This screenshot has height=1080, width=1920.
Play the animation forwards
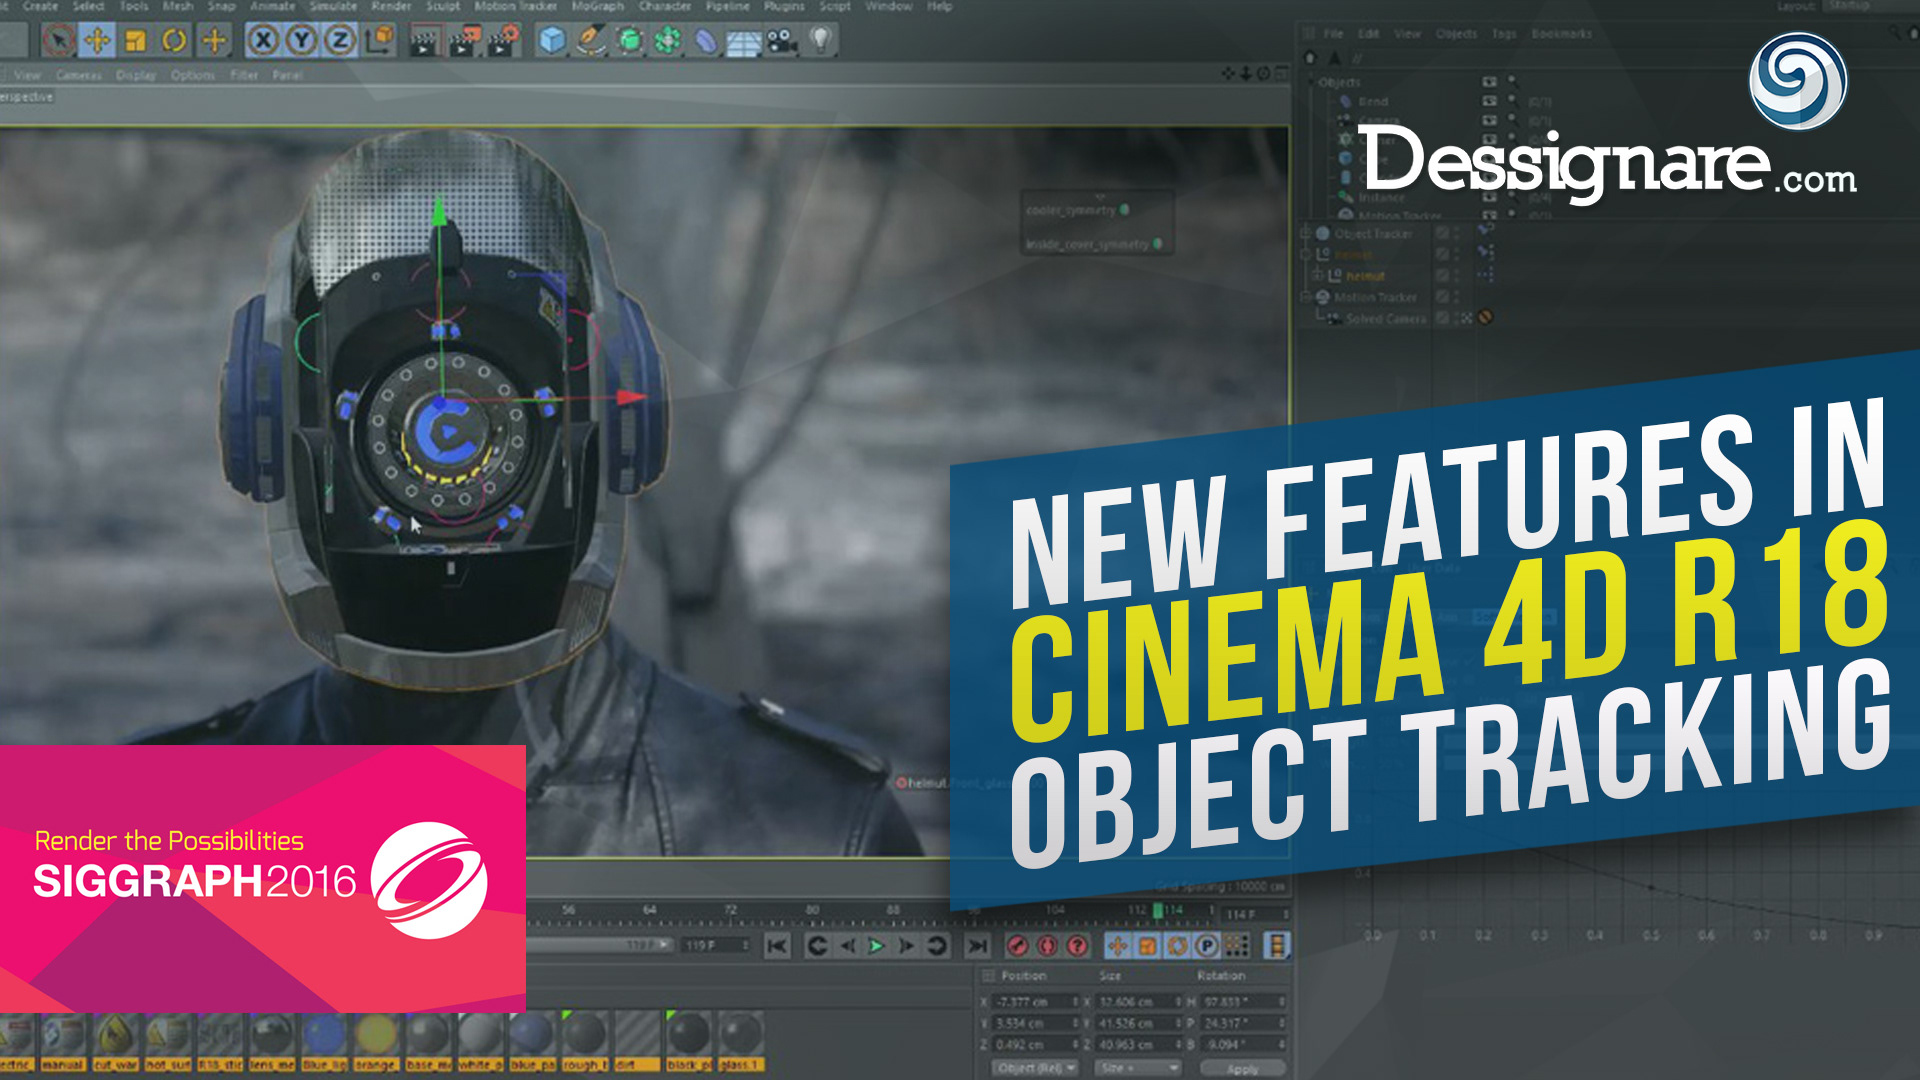click(877, 946)
